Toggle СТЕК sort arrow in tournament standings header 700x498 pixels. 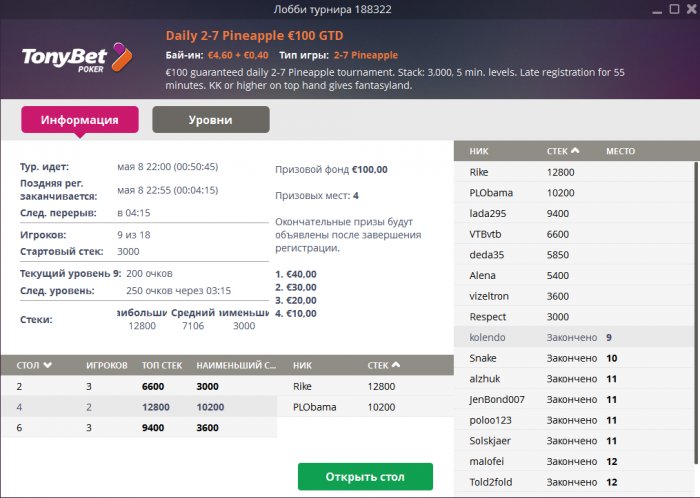575,151
